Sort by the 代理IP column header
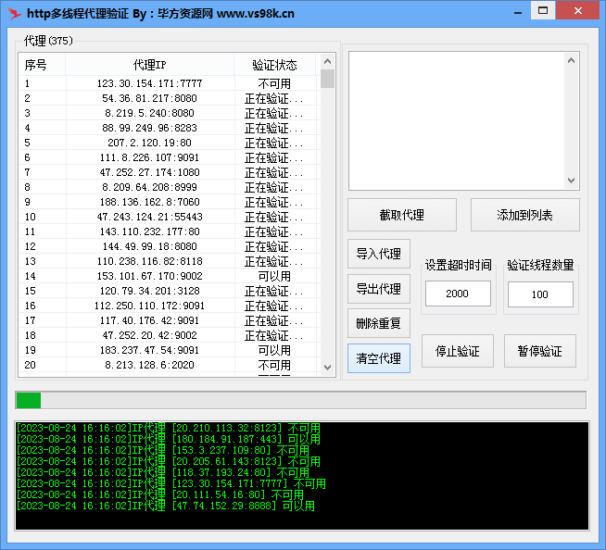Screen dimensions: 606x550 [150, 65]
